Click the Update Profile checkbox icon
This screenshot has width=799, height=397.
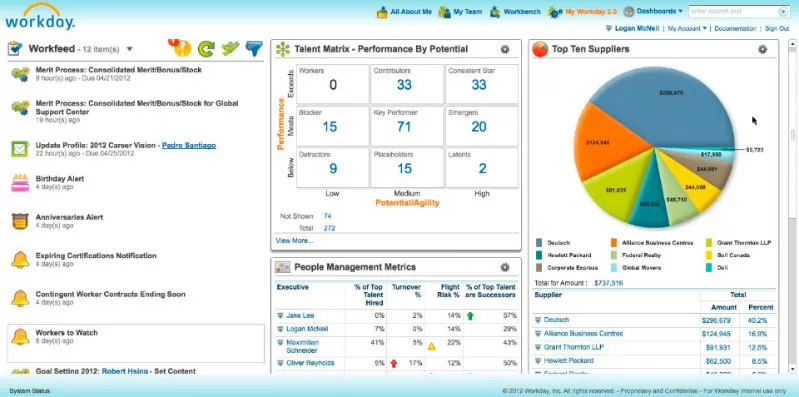point(20,149)
